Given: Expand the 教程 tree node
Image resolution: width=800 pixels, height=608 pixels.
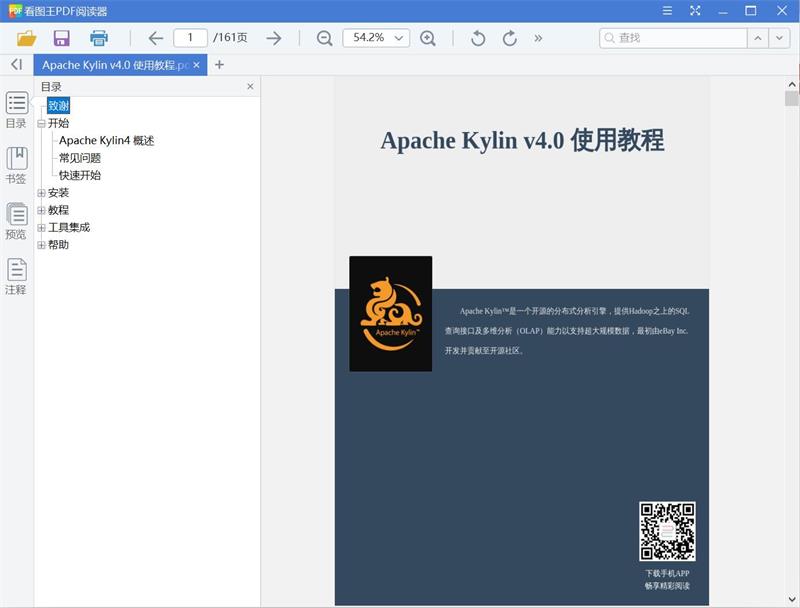Looking at the screenshot, I should [41, 210].
